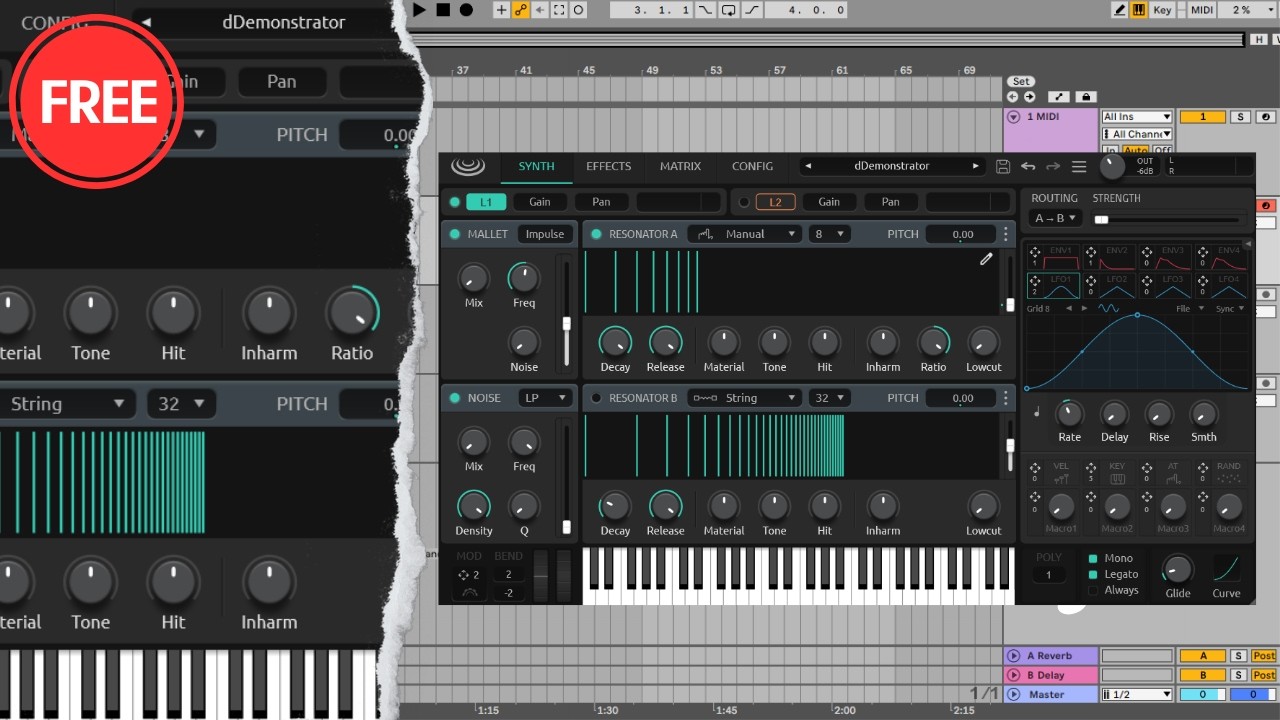Screen dimensions: 1280x720
Task: Toggle the orange automation arm icon
Action: [520, 10]
